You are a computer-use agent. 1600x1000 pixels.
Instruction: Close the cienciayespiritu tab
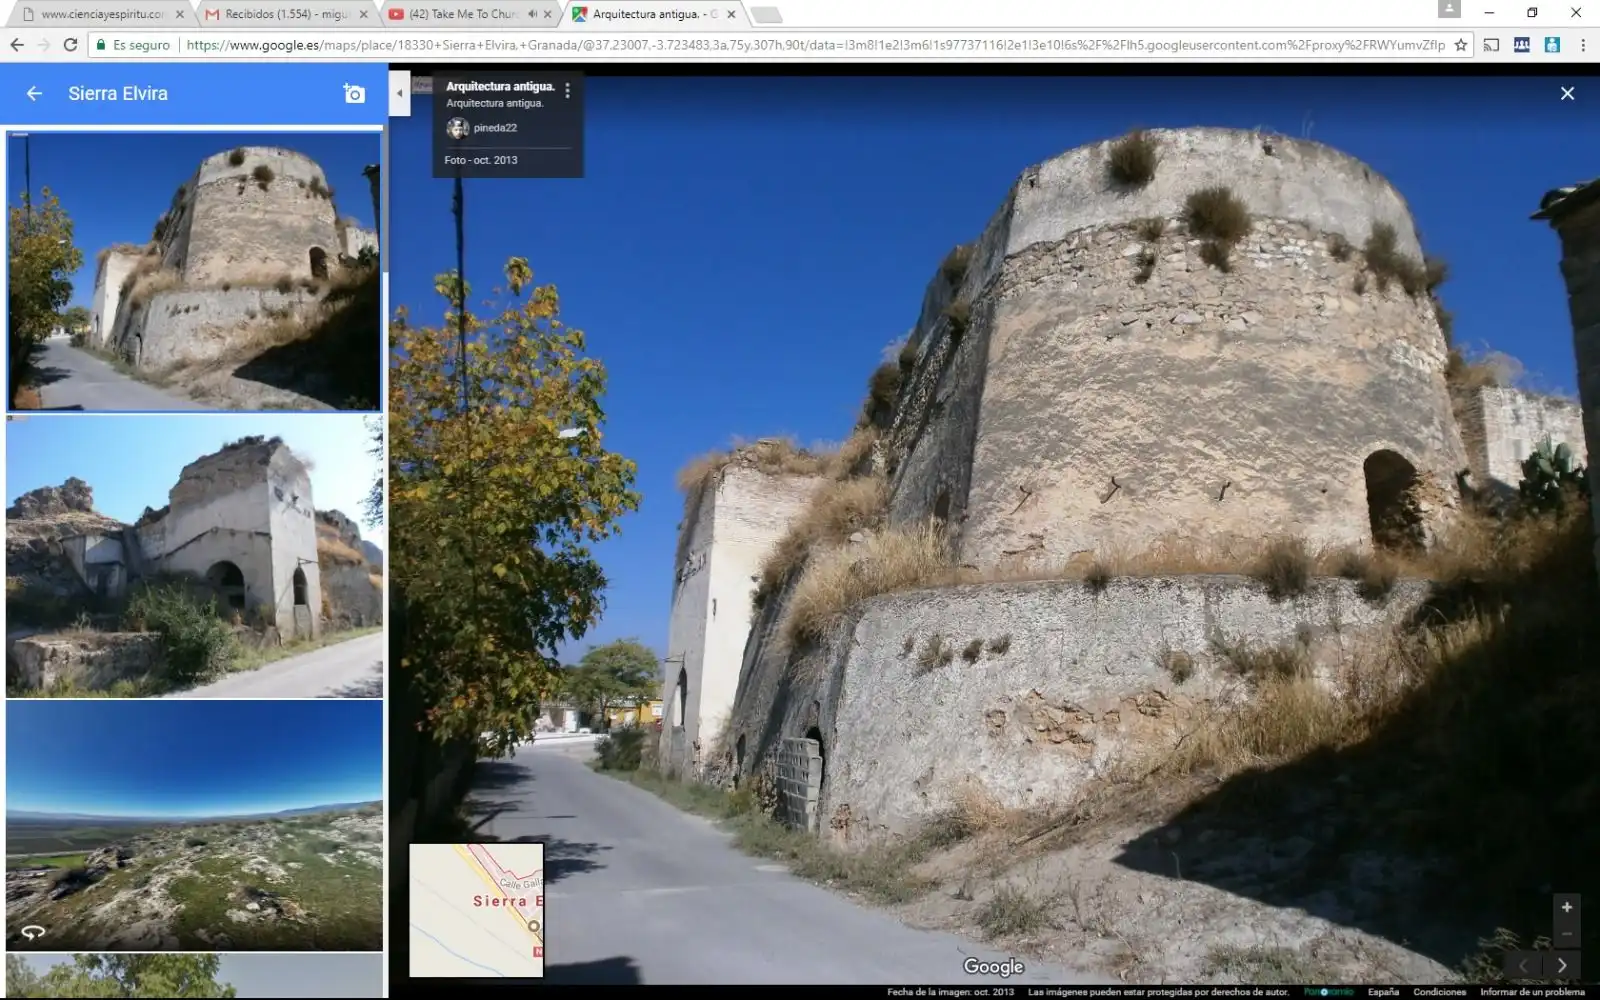180,14
